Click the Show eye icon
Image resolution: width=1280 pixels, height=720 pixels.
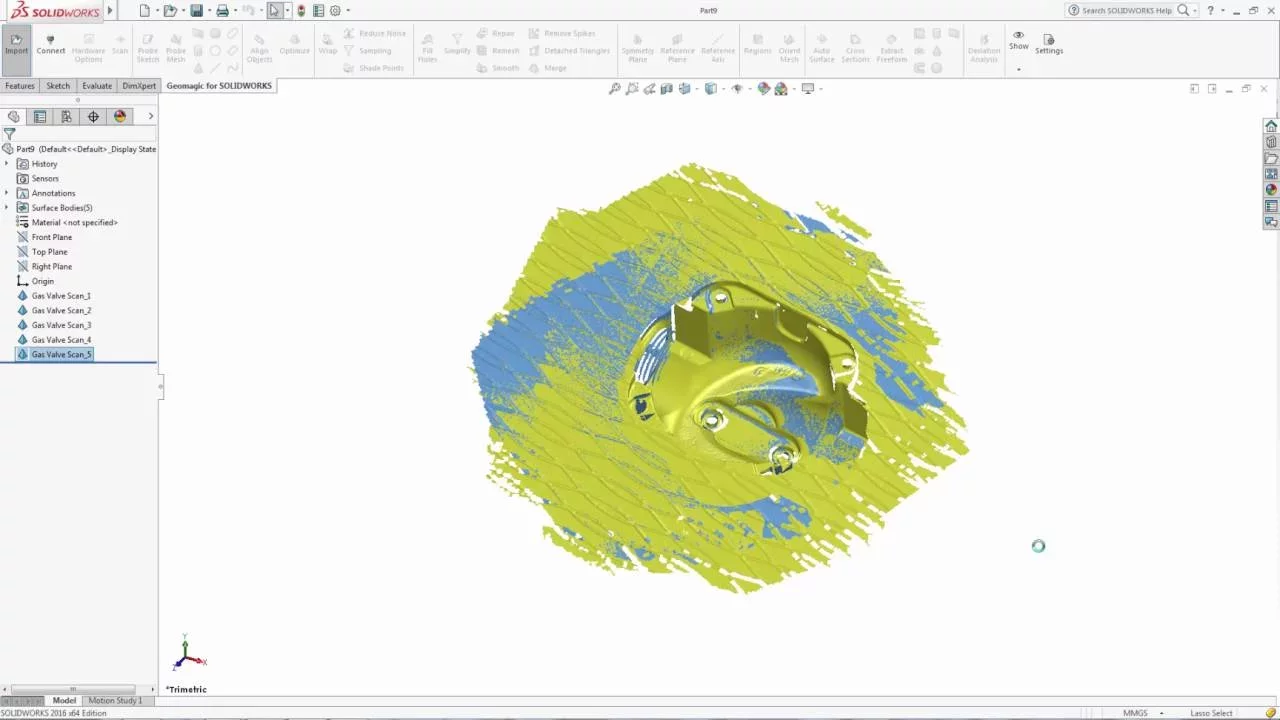1018,35
